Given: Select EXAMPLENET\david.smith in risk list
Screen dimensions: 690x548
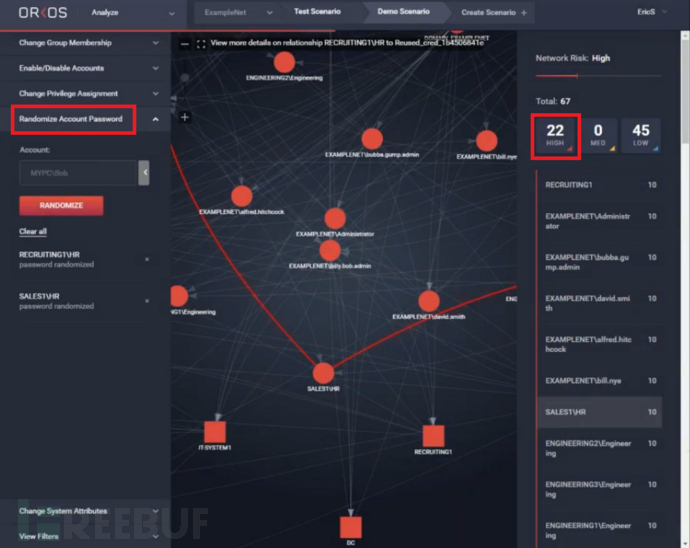Looking at the screenshot, I should tap(600, 303).
